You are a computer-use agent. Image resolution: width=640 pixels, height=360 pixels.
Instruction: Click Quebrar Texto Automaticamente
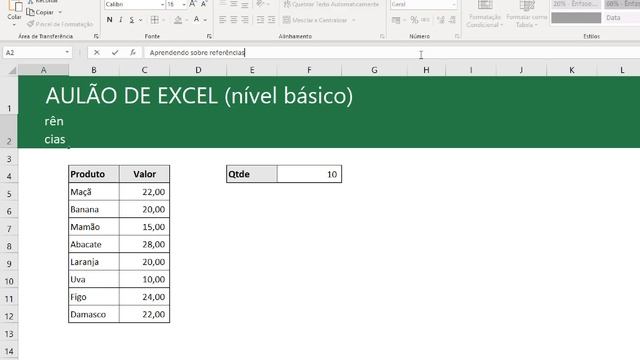point(331,4)
